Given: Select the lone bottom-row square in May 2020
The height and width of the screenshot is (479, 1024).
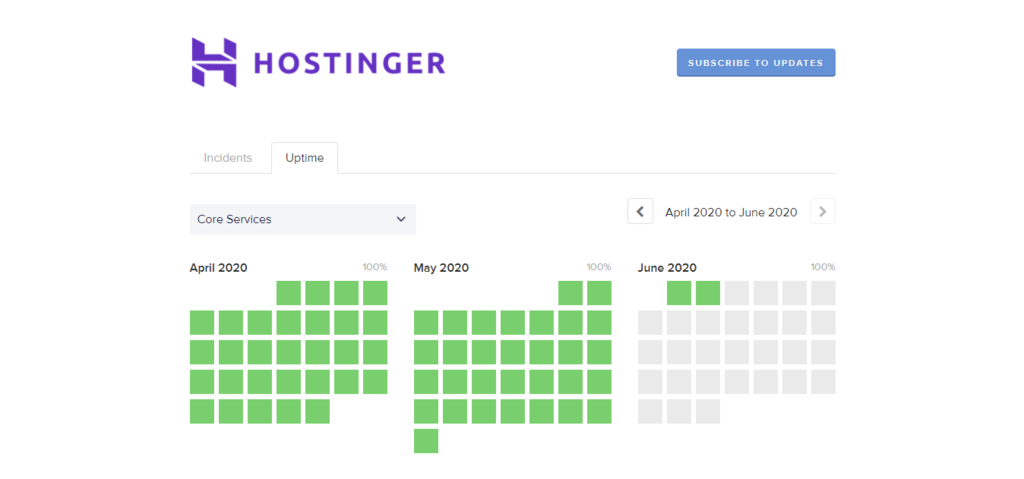Looking at the screenshot, I should point(426,441).
